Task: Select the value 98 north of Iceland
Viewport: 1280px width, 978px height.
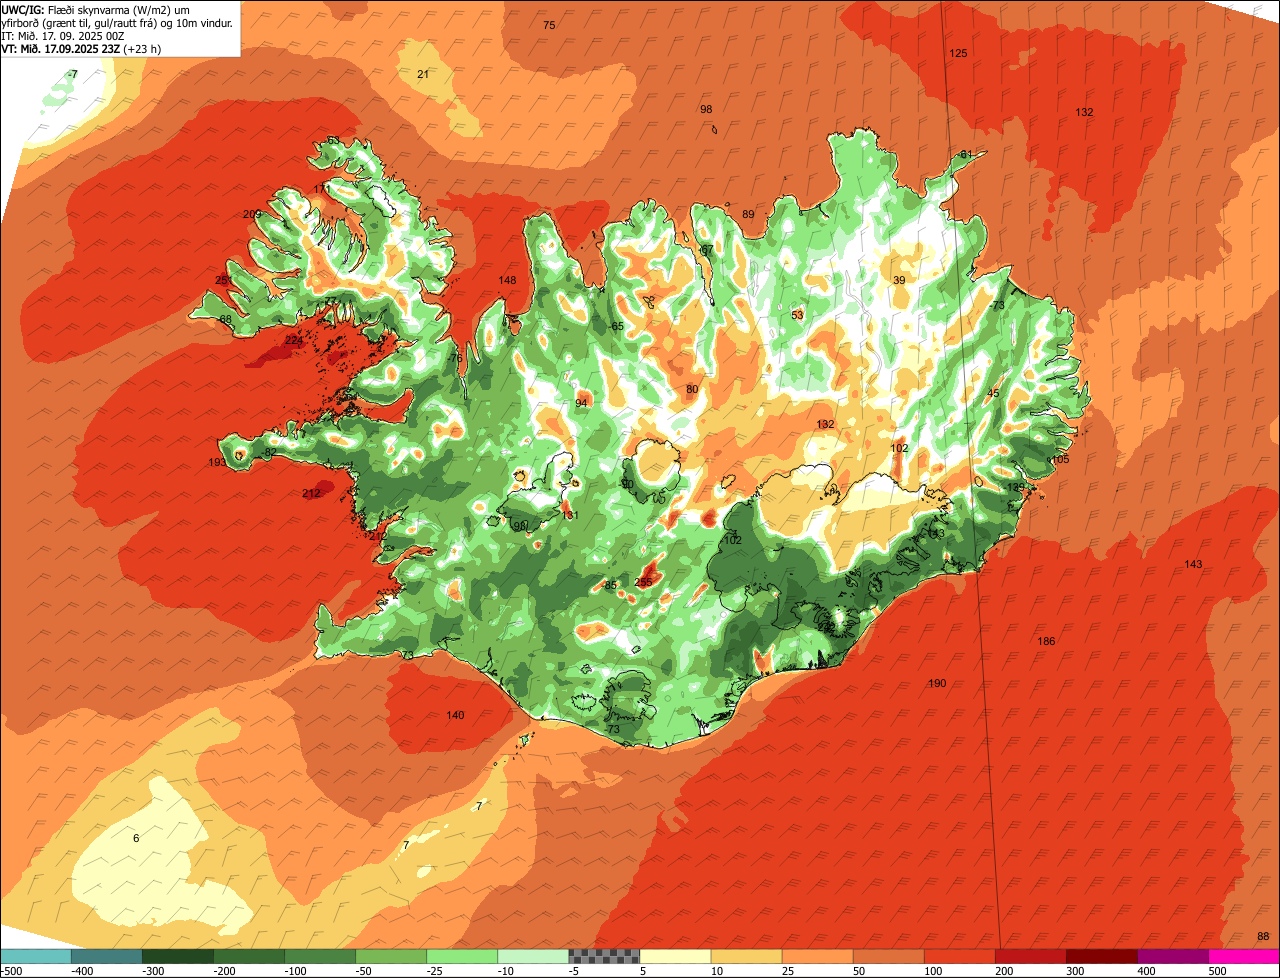Action: coord(706,109)
